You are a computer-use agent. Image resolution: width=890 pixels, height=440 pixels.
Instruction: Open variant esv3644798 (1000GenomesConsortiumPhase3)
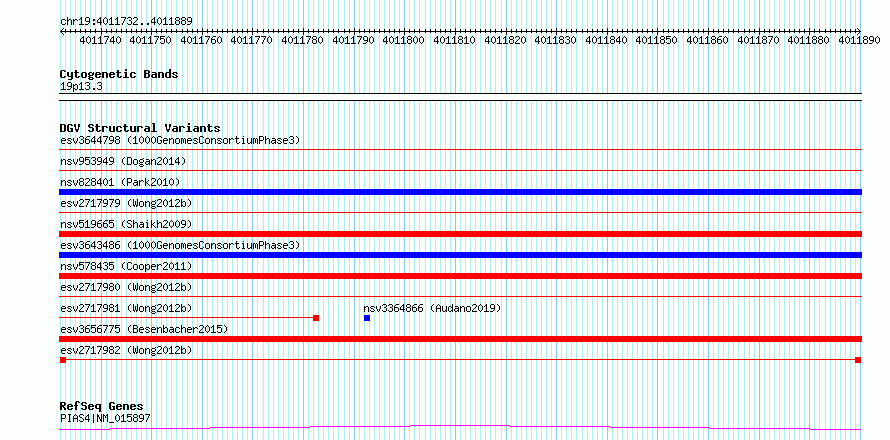(x=180, y=140)
